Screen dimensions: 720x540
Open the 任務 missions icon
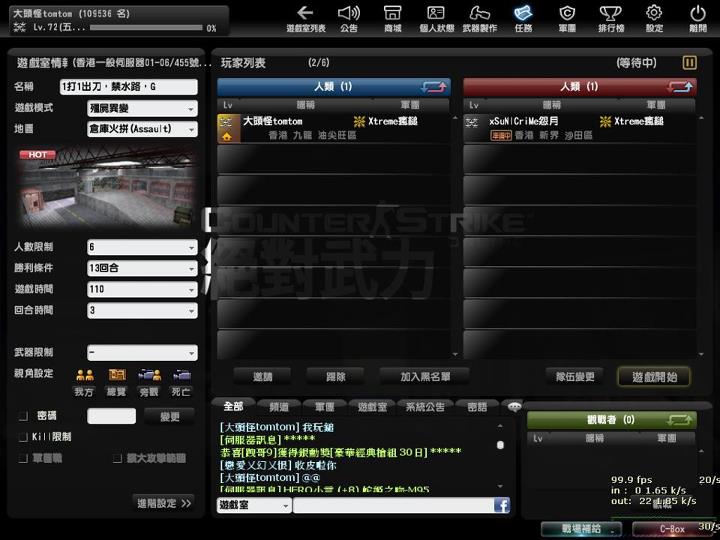click(523, 18)
